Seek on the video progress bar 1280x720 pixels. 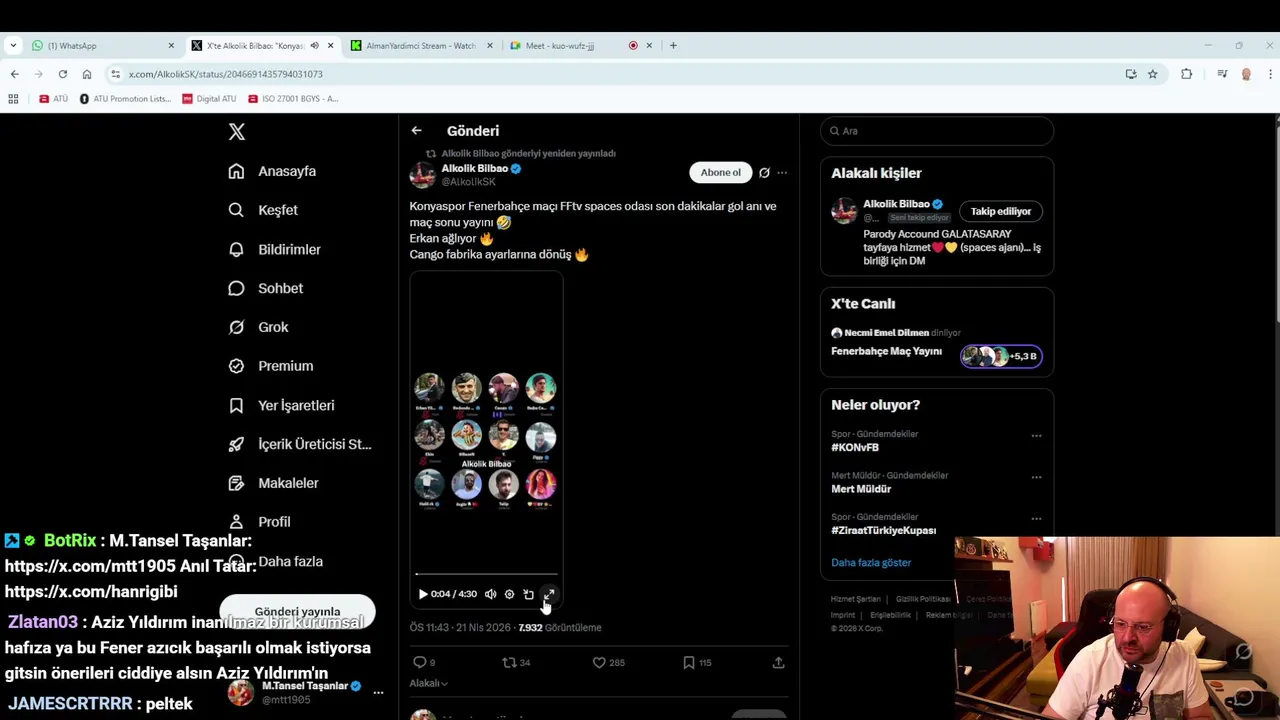[x=486, y=574]
